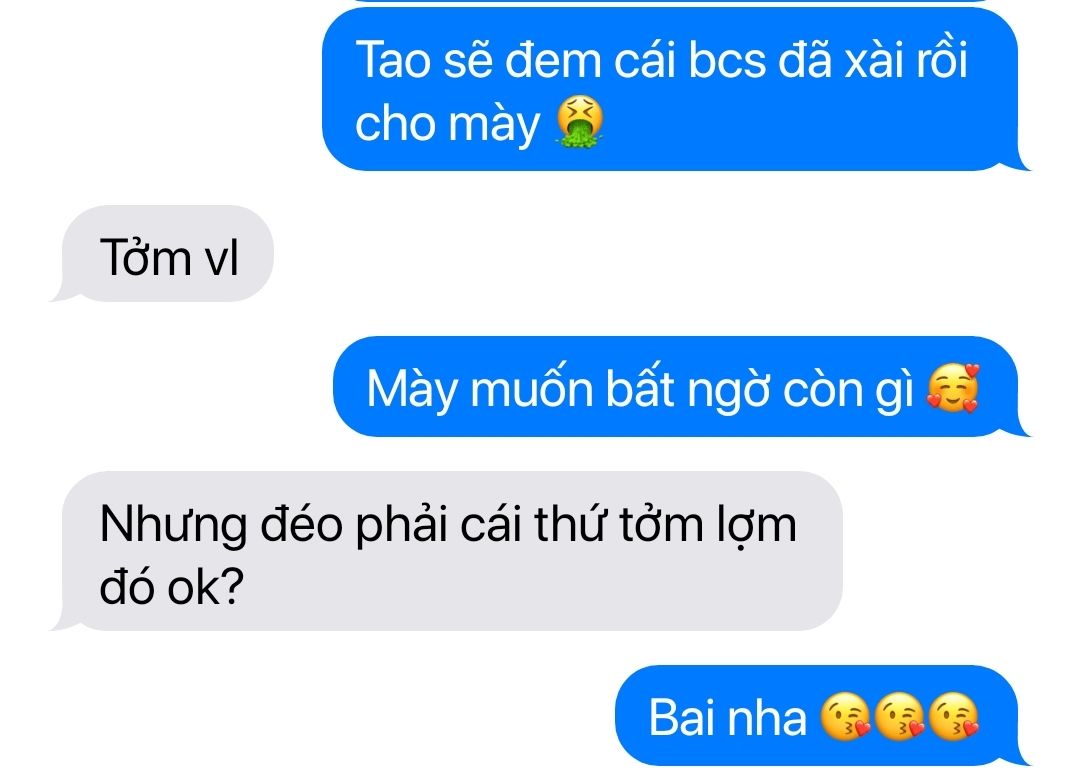Click the tail of the "Tởm vl" bubble

[x=63, y=294]
